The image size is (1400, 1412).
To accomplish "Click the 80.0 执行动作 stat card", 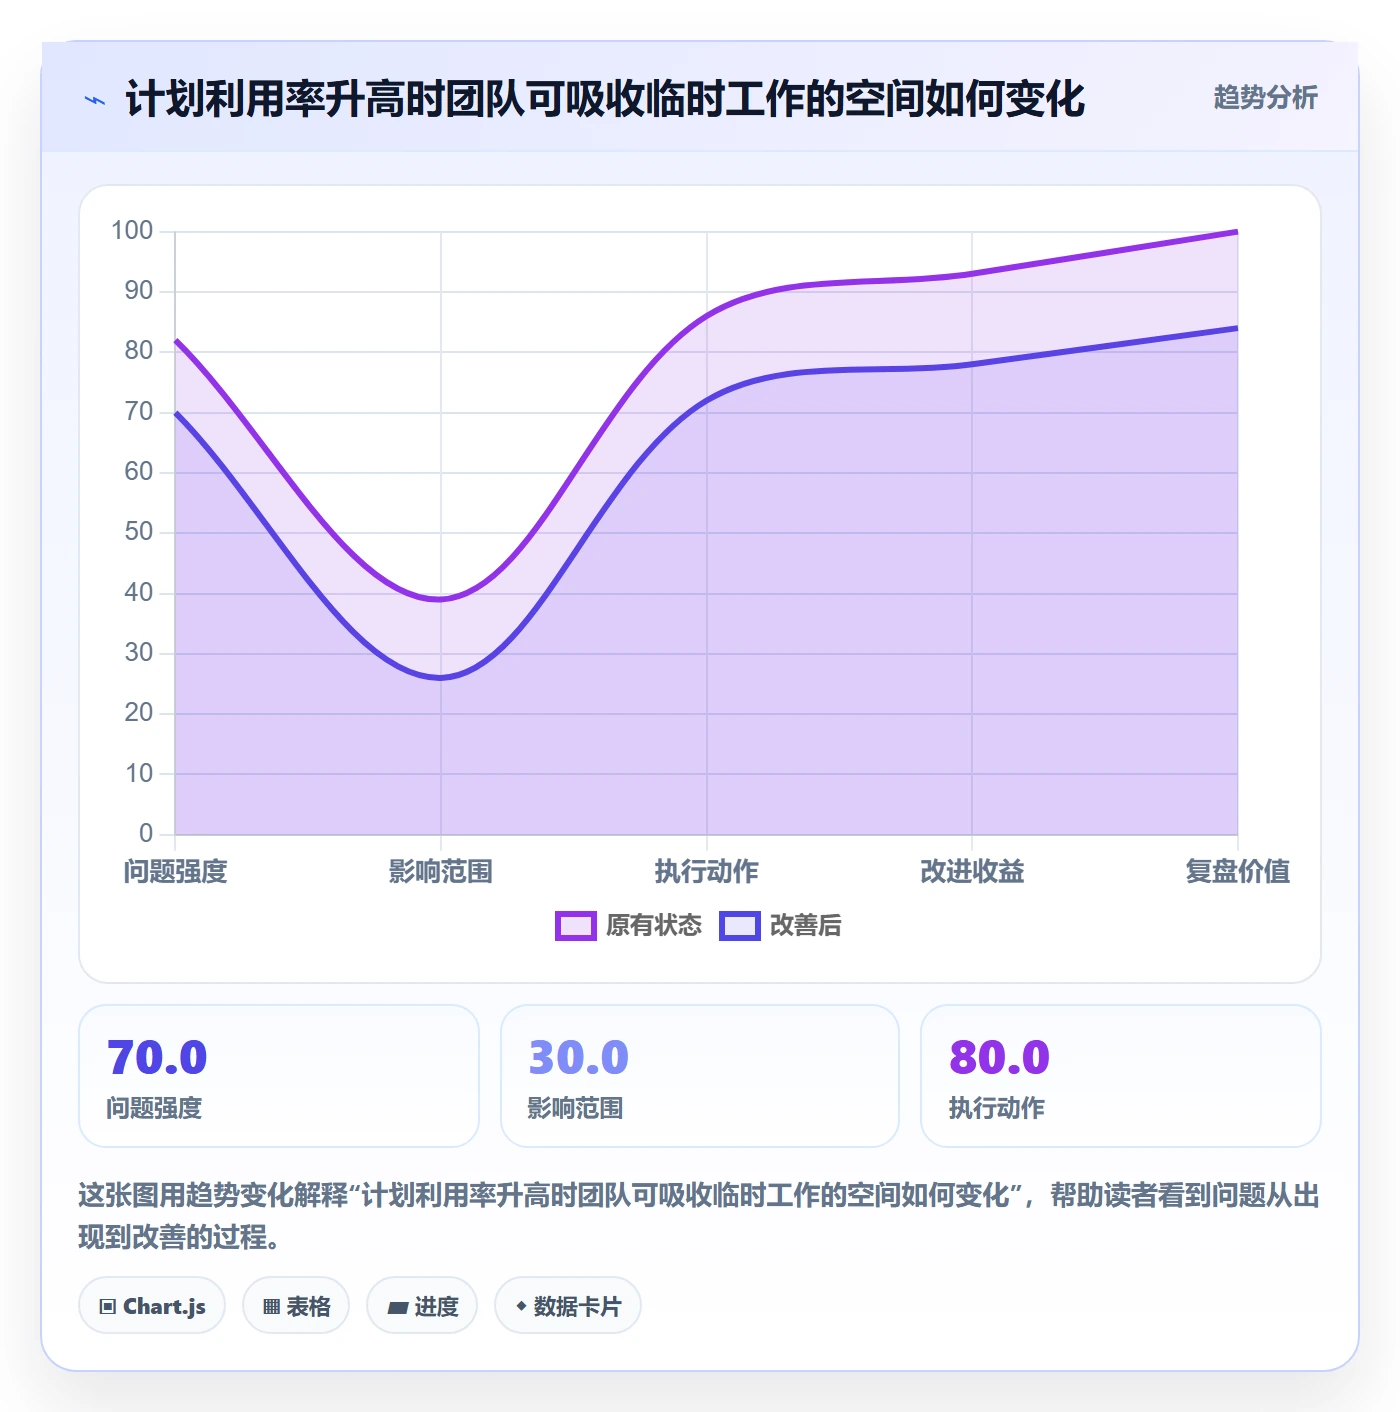I will click(1121, 1076).
